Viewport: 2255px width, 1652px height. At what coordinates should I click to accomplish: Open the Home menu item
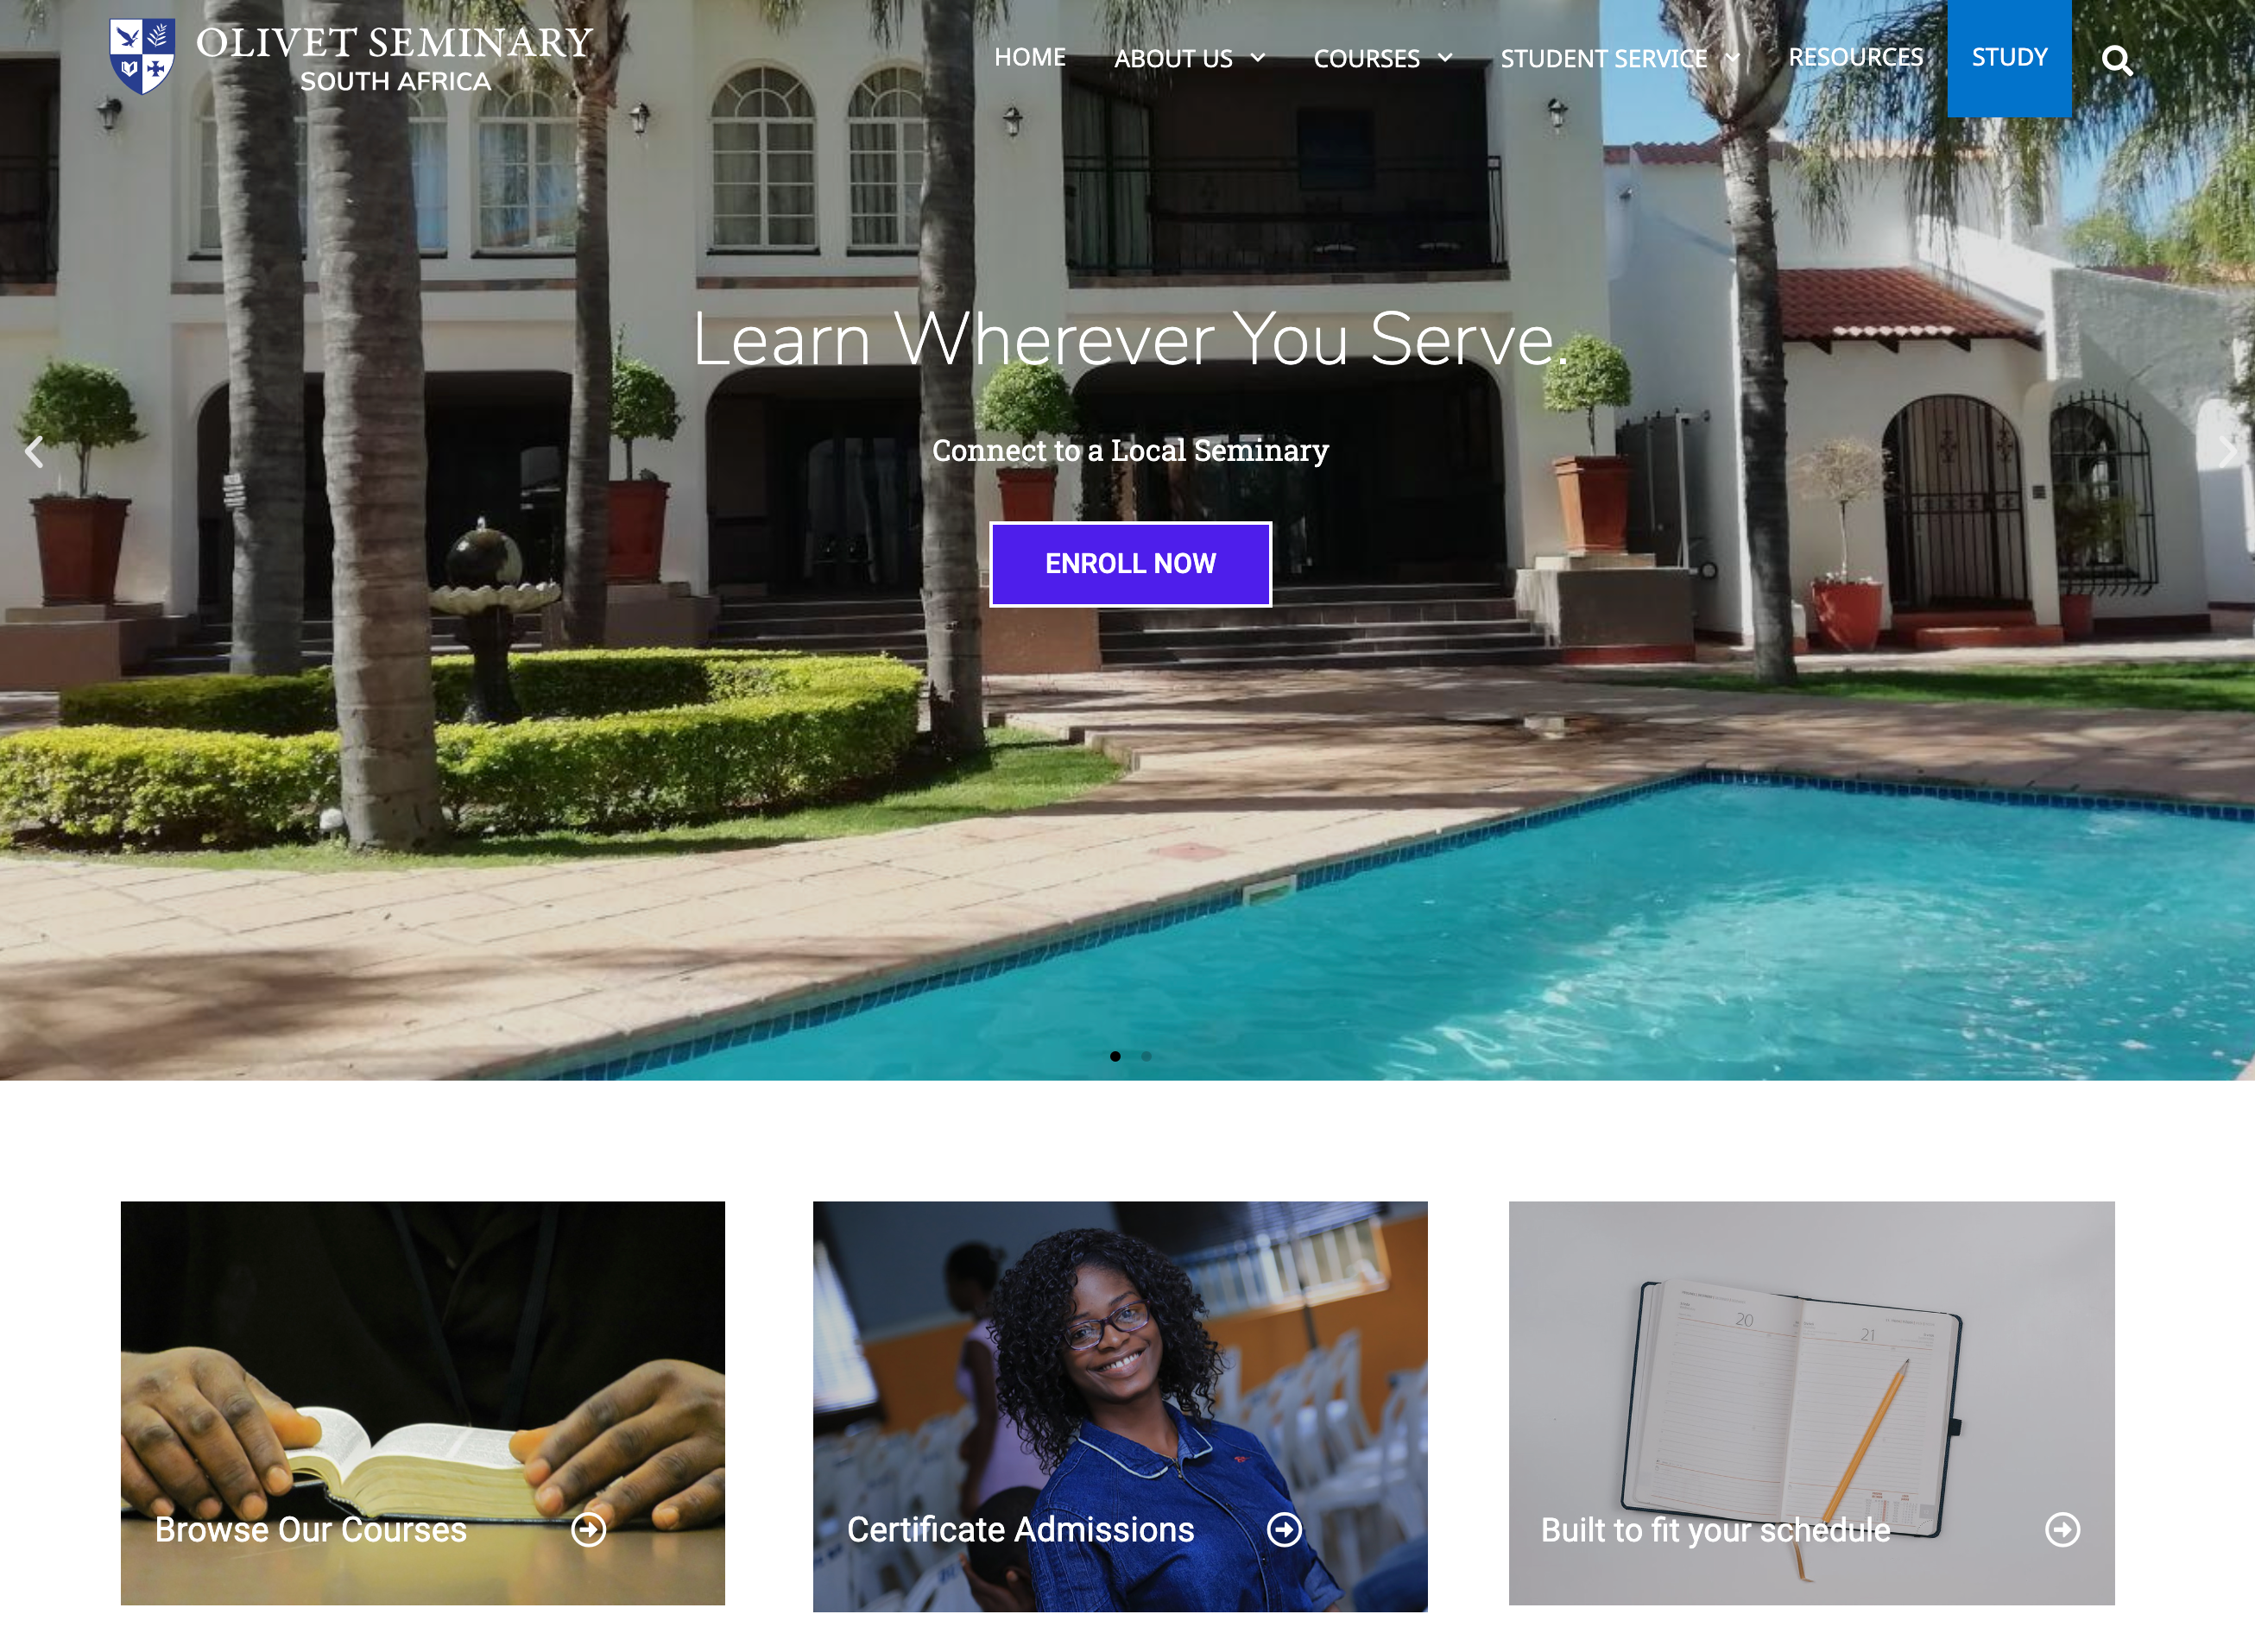pos(1030,58)
